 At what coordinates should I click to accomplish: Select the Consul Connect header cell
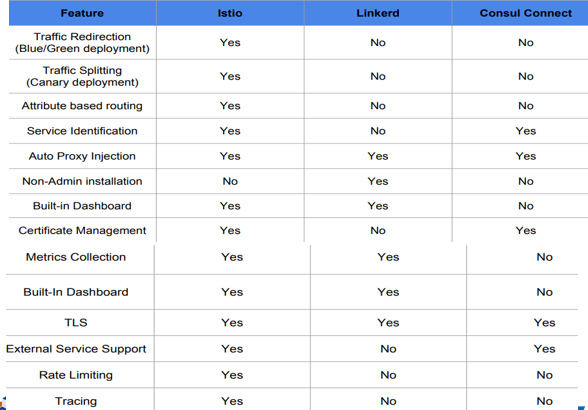tap(525, 13)
